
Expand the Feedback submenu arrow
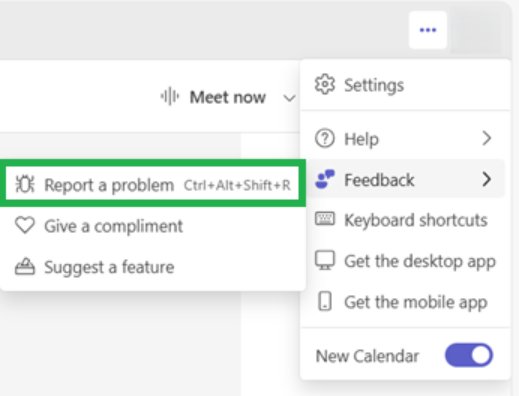(x=487, y=179)
